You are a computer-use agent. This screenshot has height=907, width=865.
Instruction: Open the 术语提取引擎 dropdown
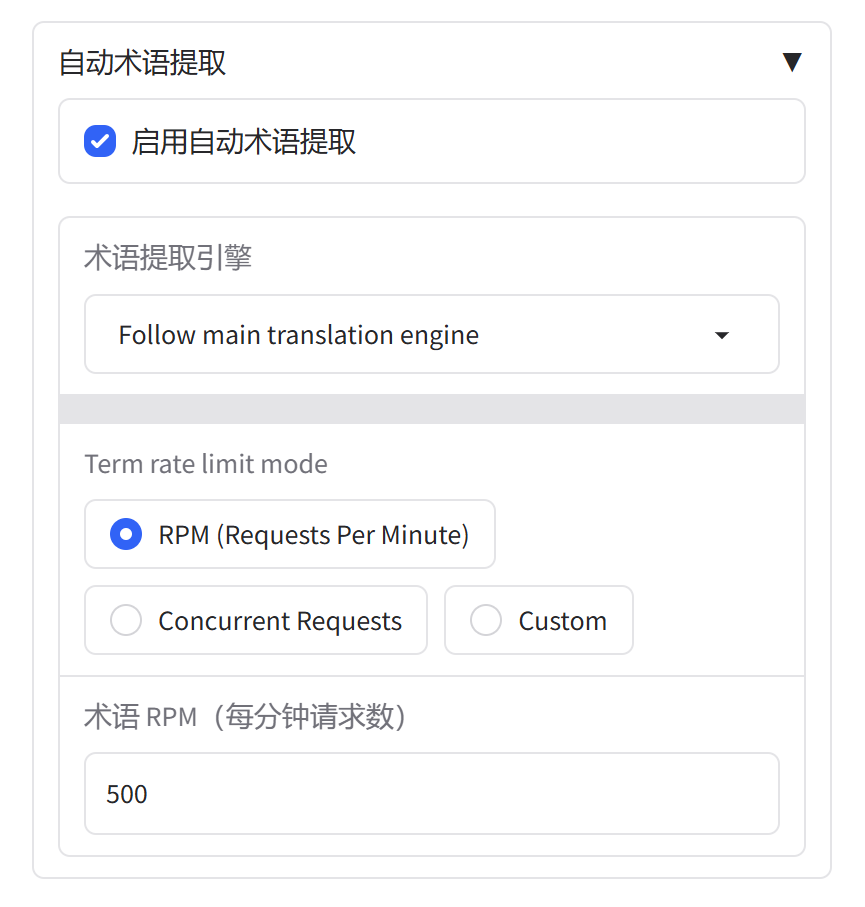tap(432, 335)
